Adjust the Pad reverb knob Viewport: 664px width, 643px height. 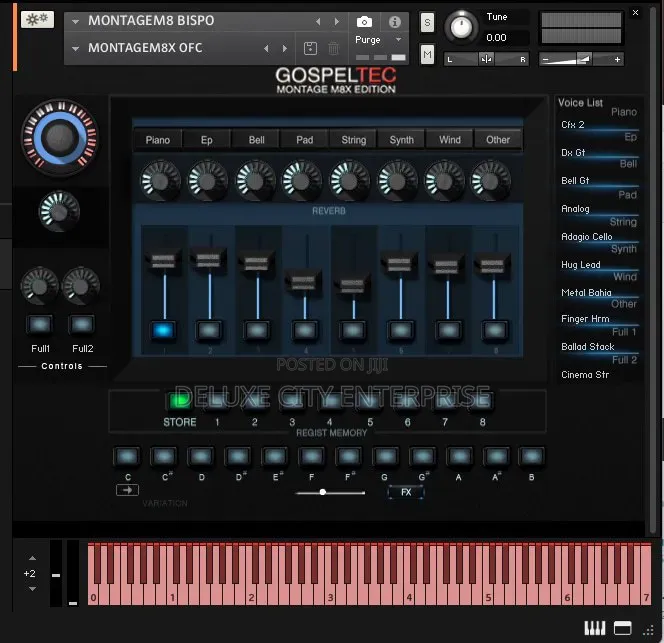tap(302, 181)
